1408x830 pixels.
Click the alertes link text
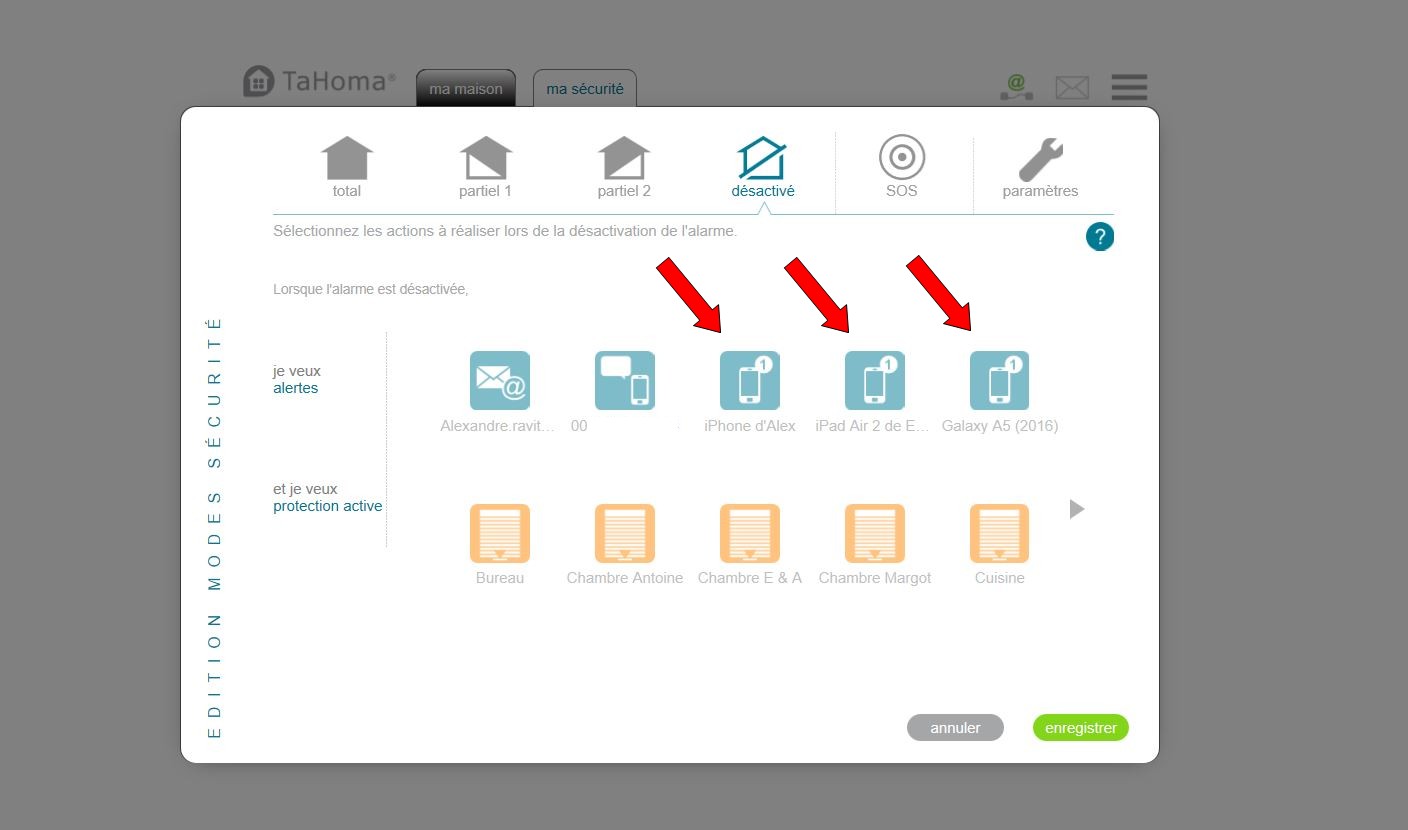pos(296,388)
